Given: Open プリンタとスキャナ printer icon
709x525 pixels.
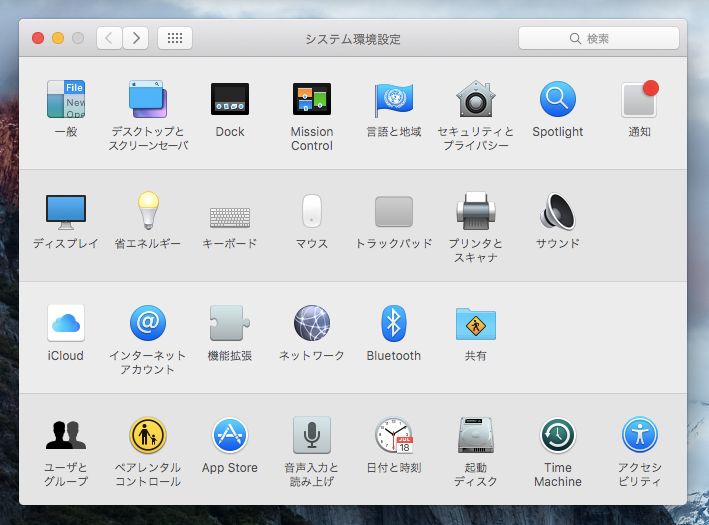Looking at the screenshot, I should tap(476, 211).
